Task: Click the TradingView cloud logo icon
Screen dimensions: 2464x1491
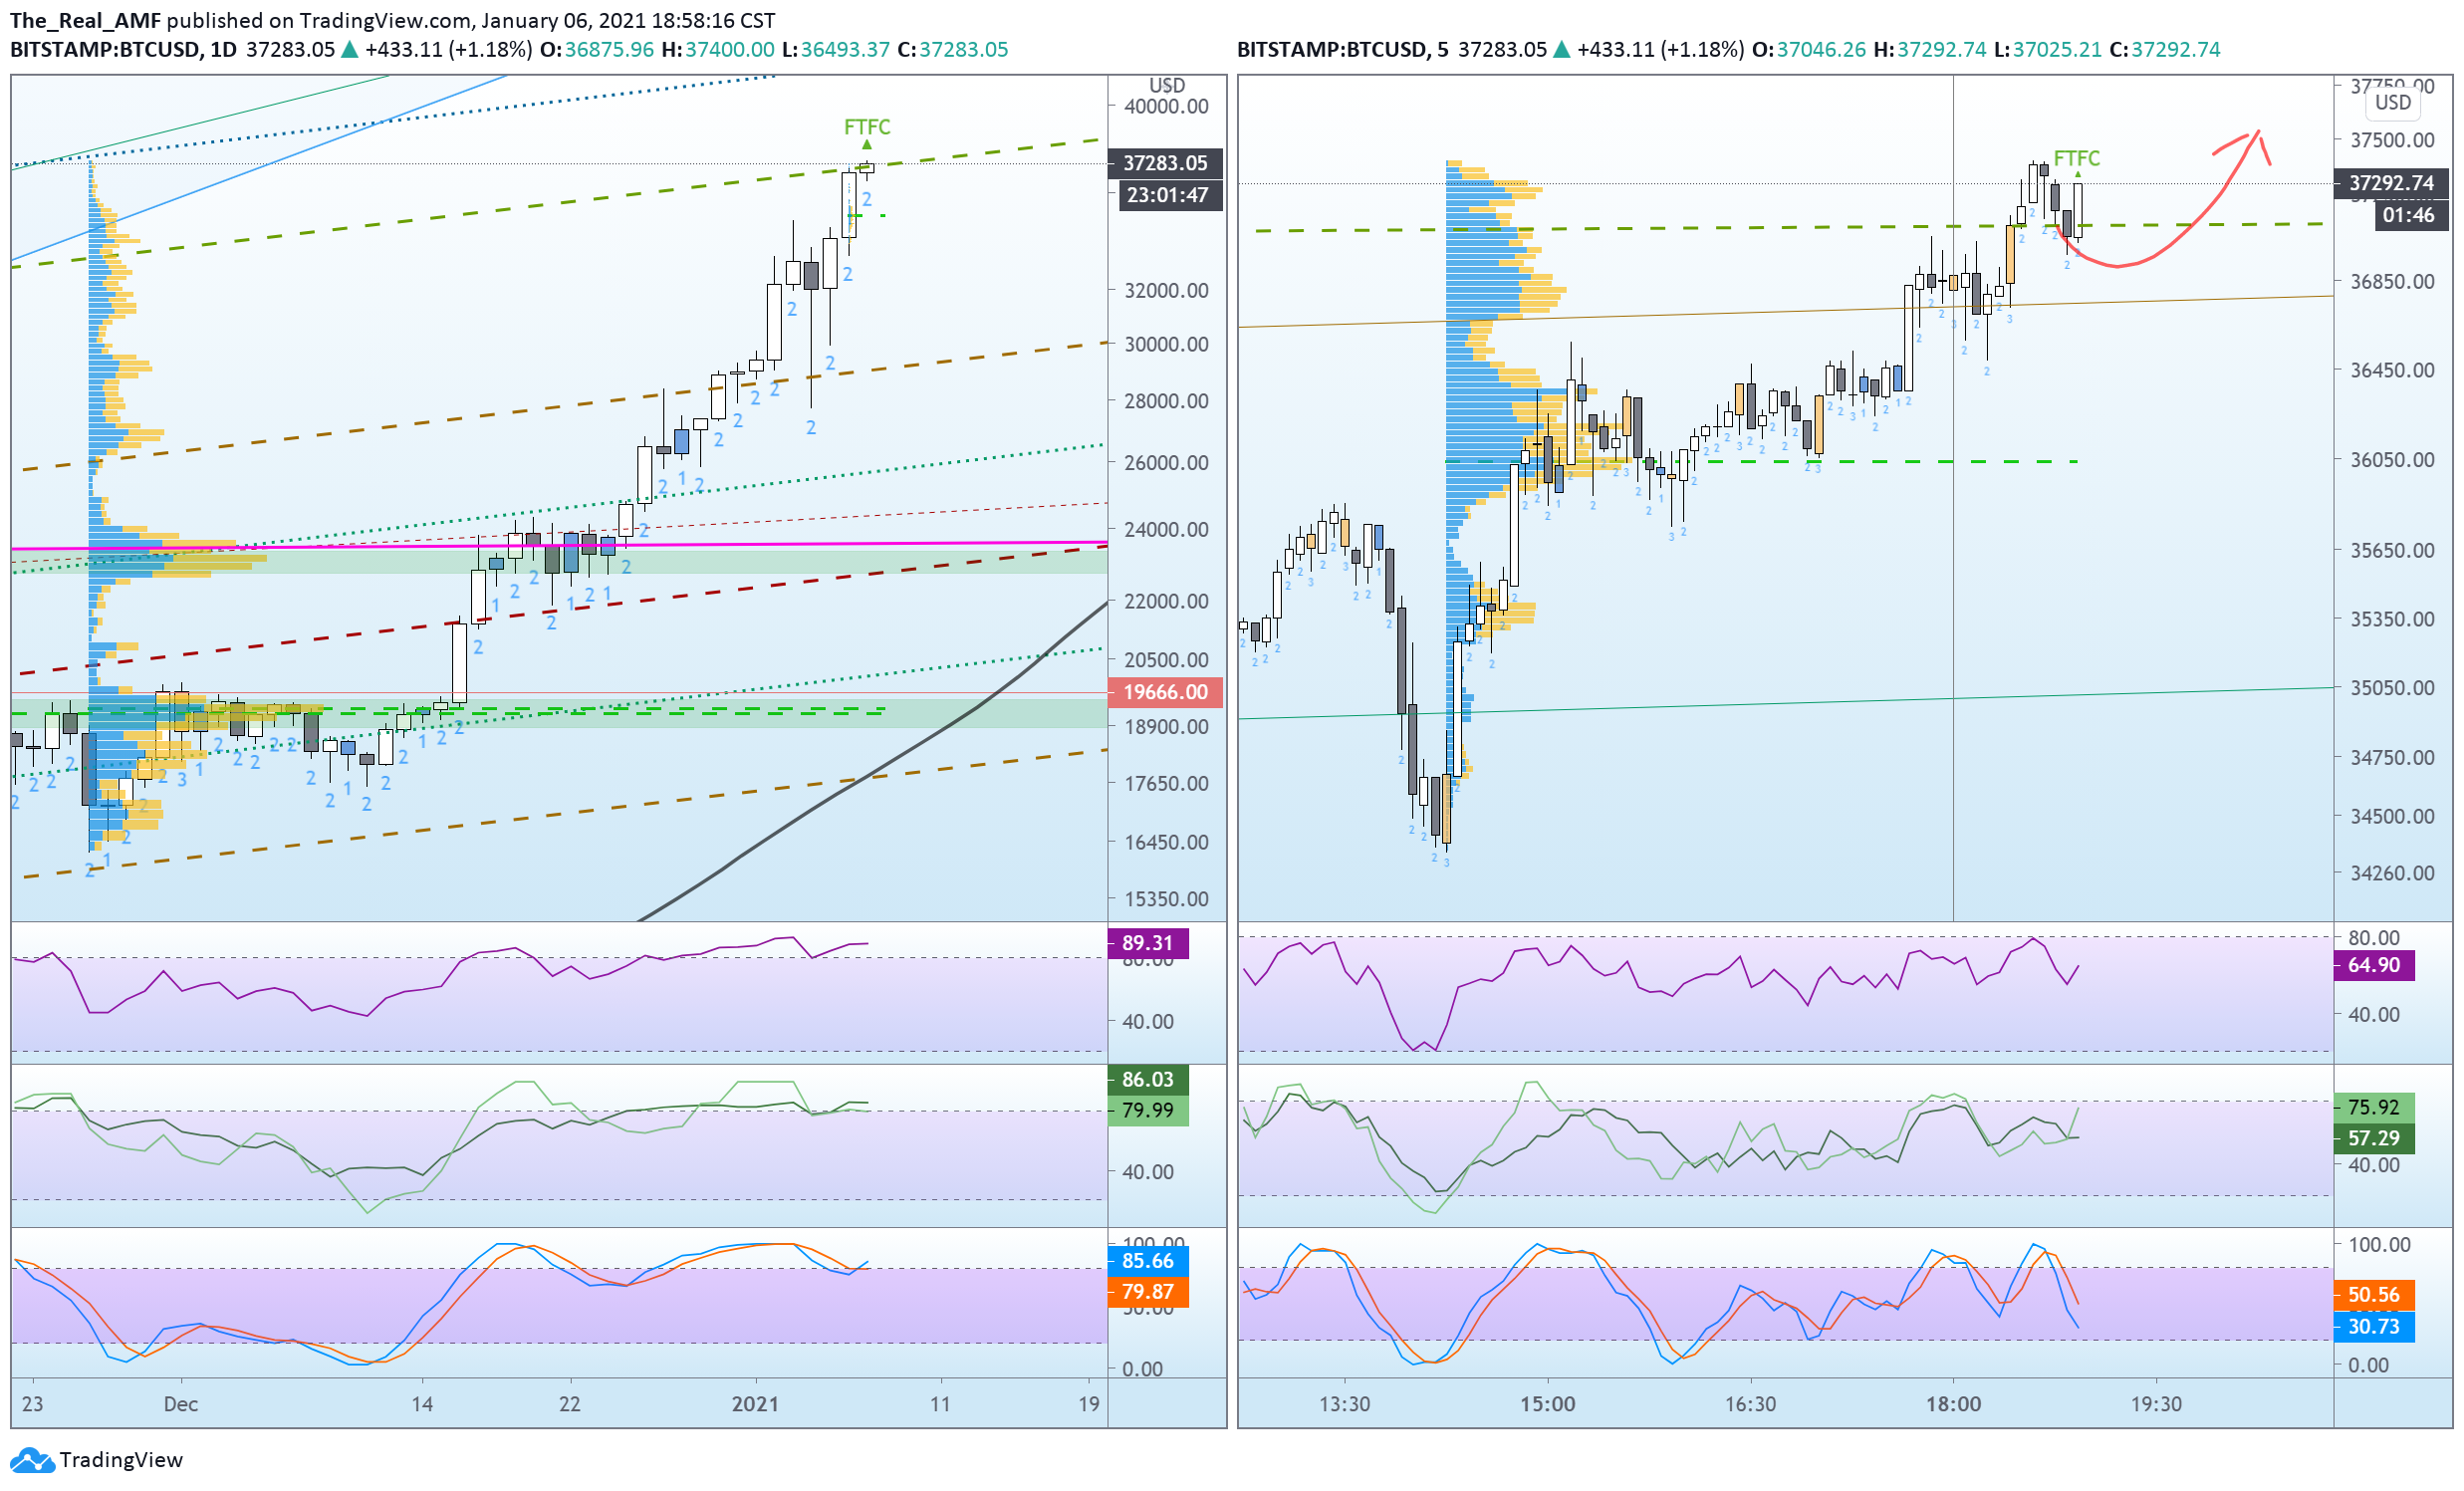Action: (x=31, y=1459)
